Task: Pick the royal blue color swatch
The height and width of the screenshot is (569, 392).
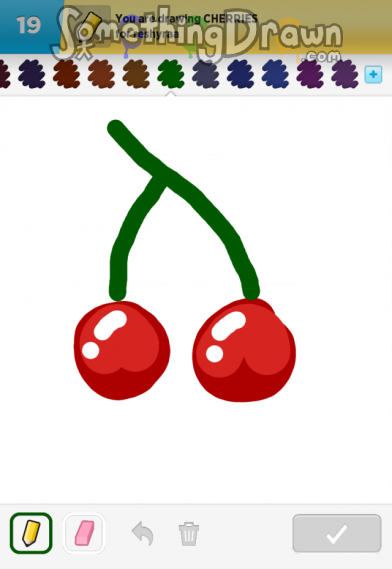Action: tap(275, 74)
